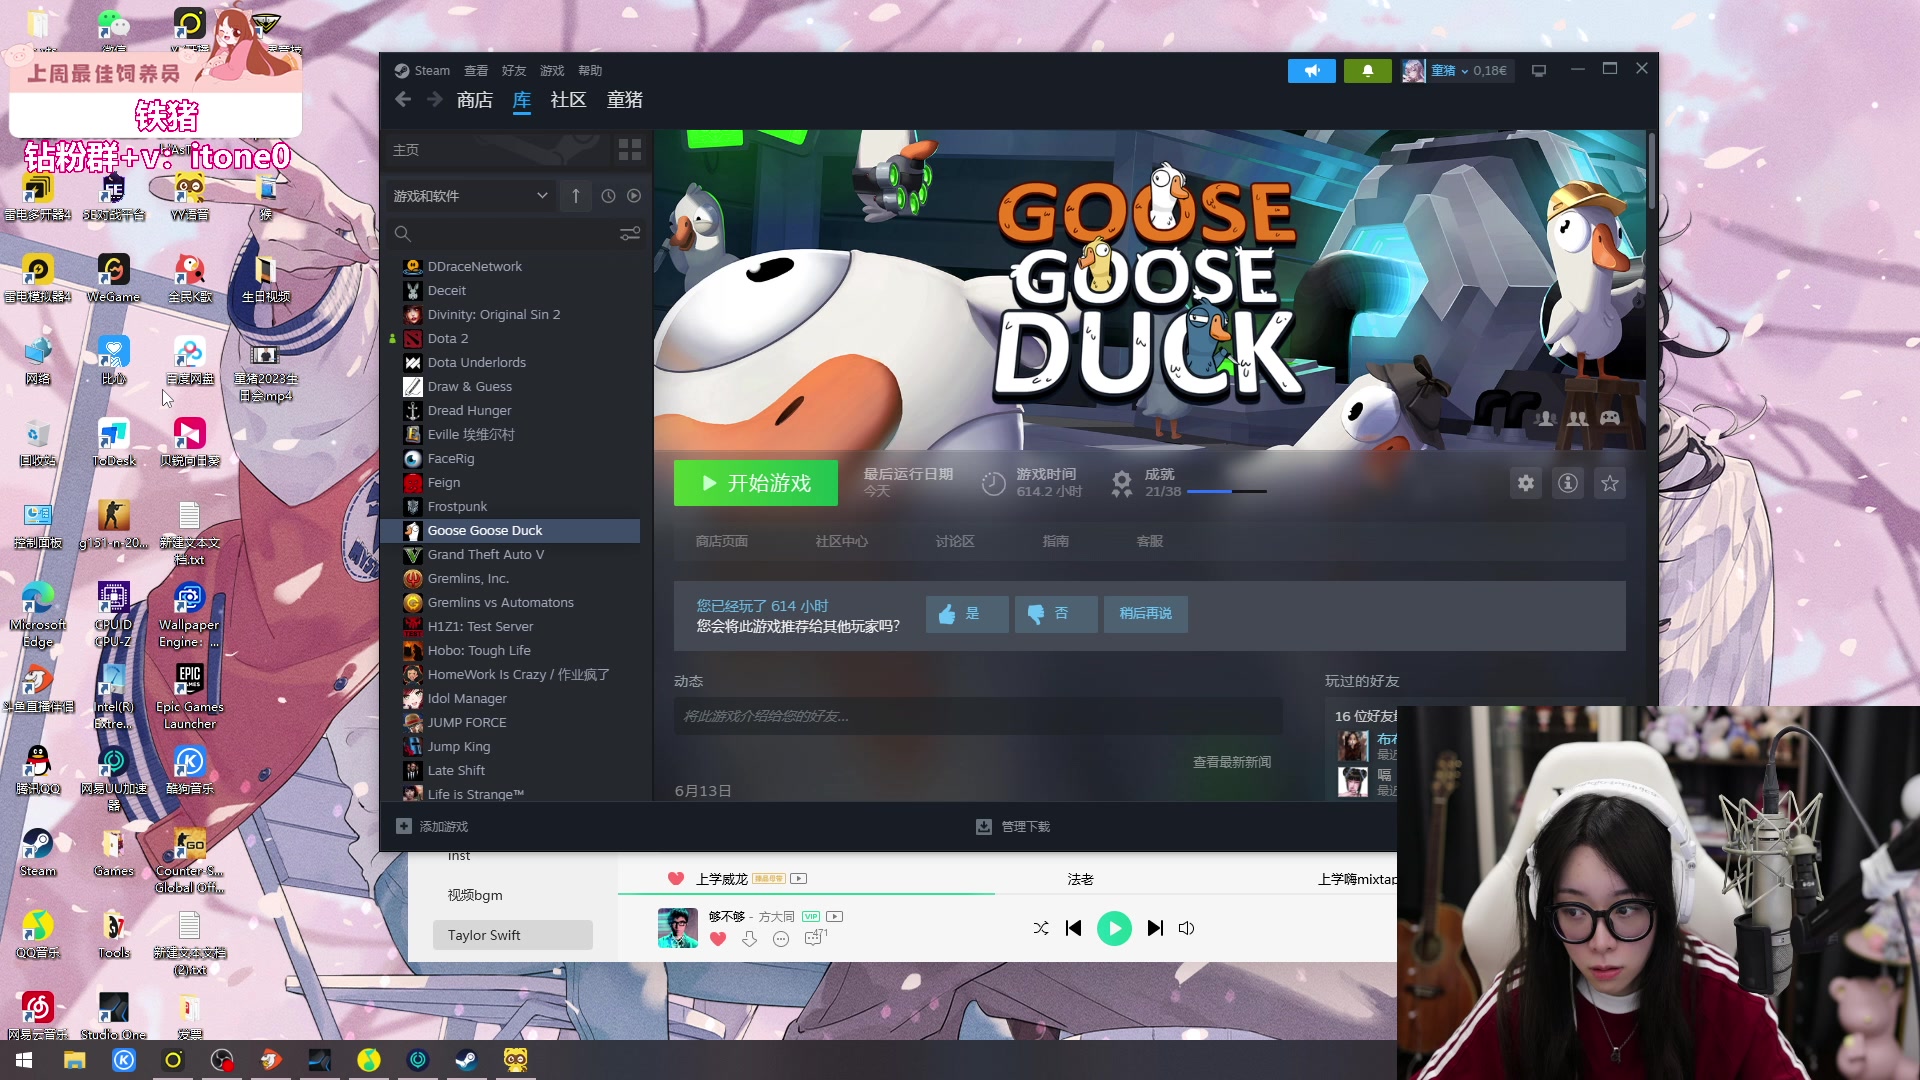Toggle the ready-to-play filter icon
The height and width of the screenshot is (1080, 1920).
point(634,196)
